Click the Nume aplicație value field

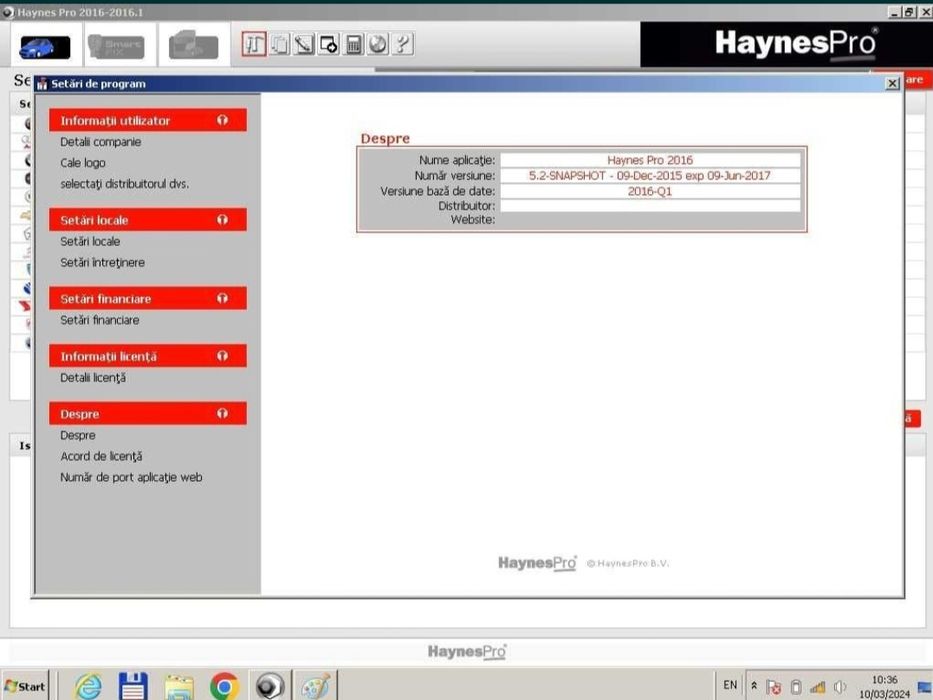click(x=650, y=160)
